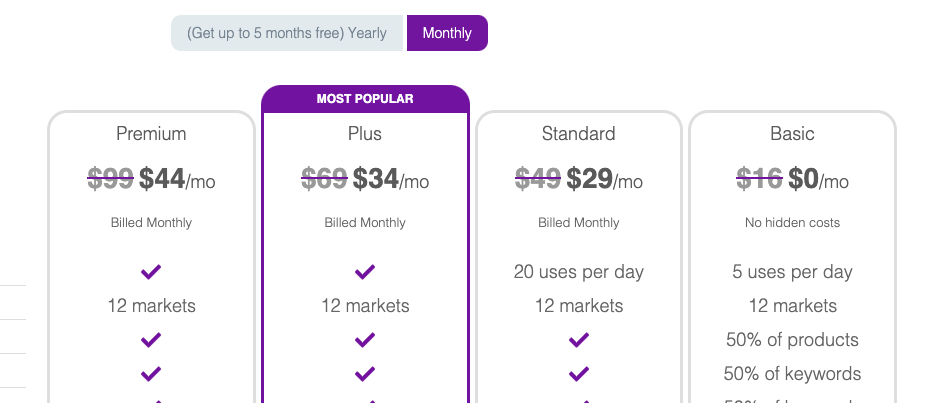Click 20 uses per day text
The height and width of the screenshot is (403, 942).
pos(579,272)
